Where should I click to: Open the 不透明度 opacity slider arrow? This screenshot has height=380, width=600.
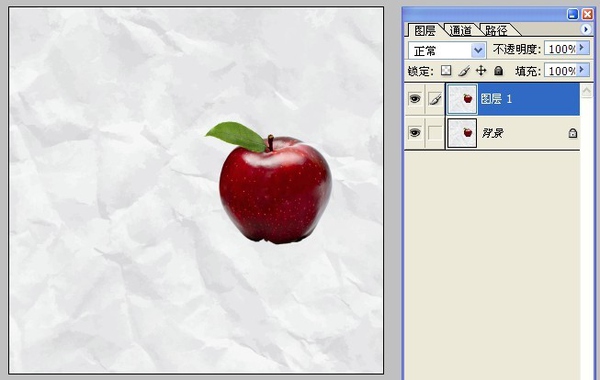pos(582,48)
